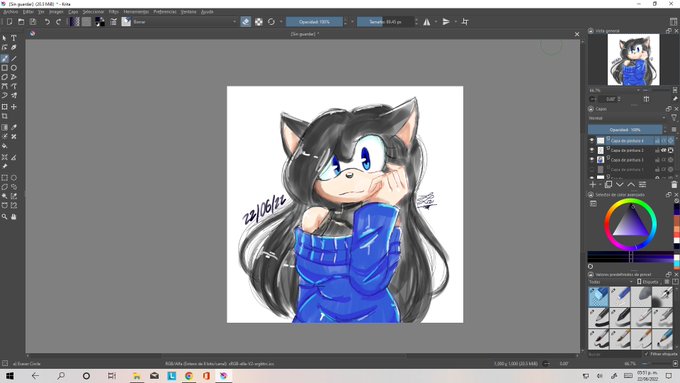Open the fill patterns chooser
This screenshot has height=383, width=680.
click(86, 22)
